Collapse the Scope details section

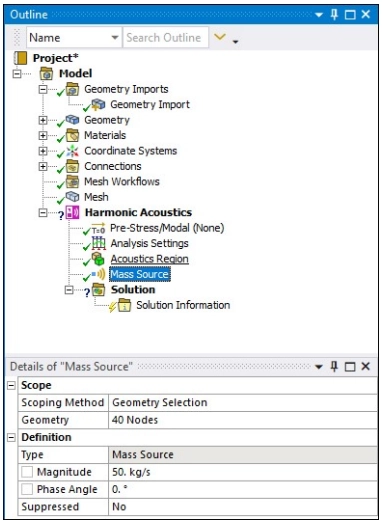tap(11, 385)
